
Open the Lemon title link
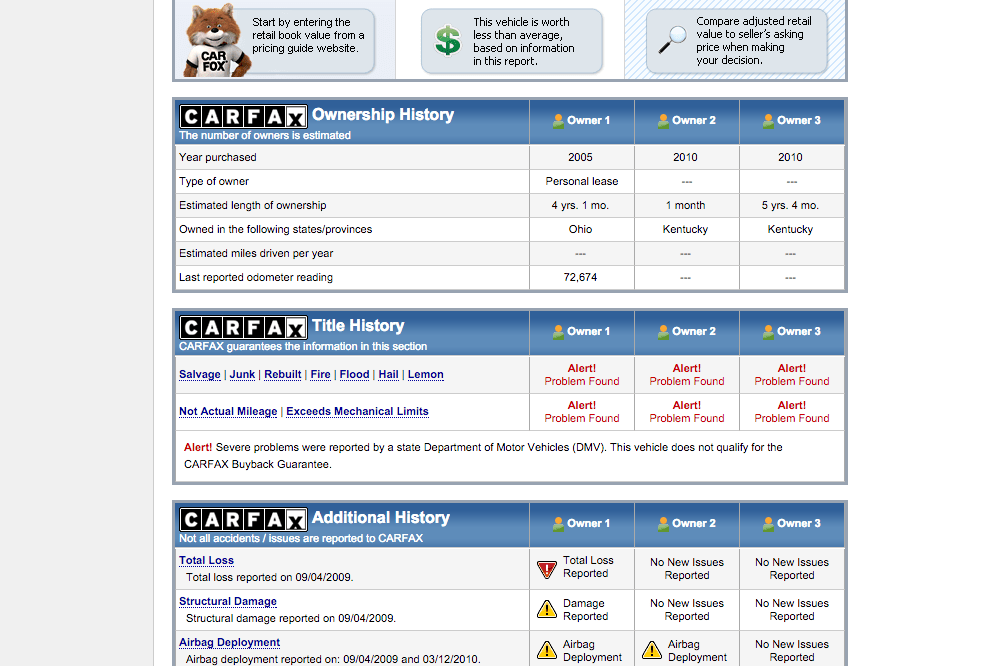[425, 374]
